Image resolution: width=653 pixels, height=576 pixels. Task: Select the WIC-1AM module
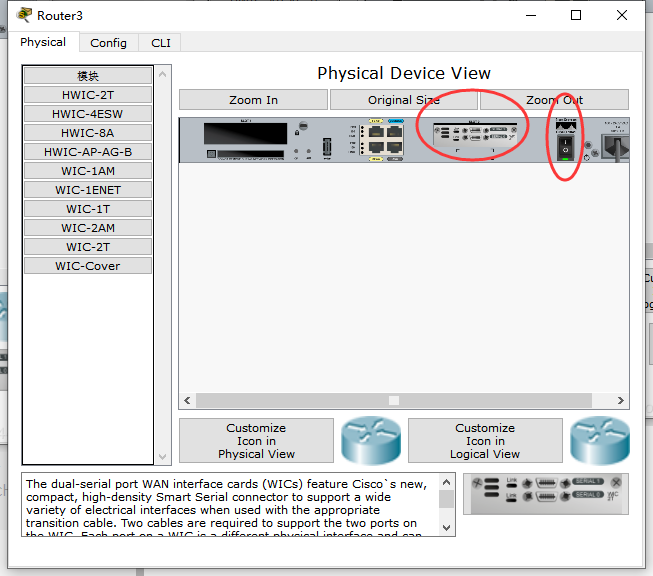88,171
